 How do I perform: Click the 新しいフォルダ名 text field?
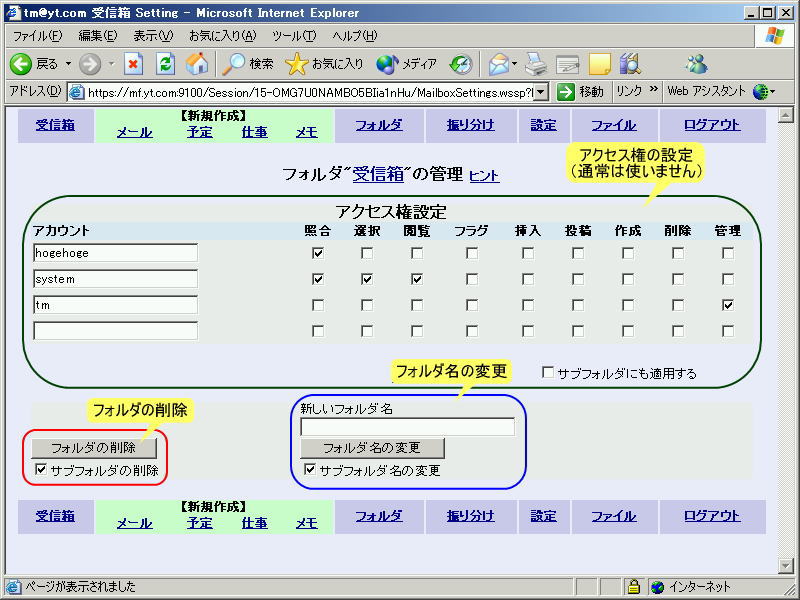(407, 427)
